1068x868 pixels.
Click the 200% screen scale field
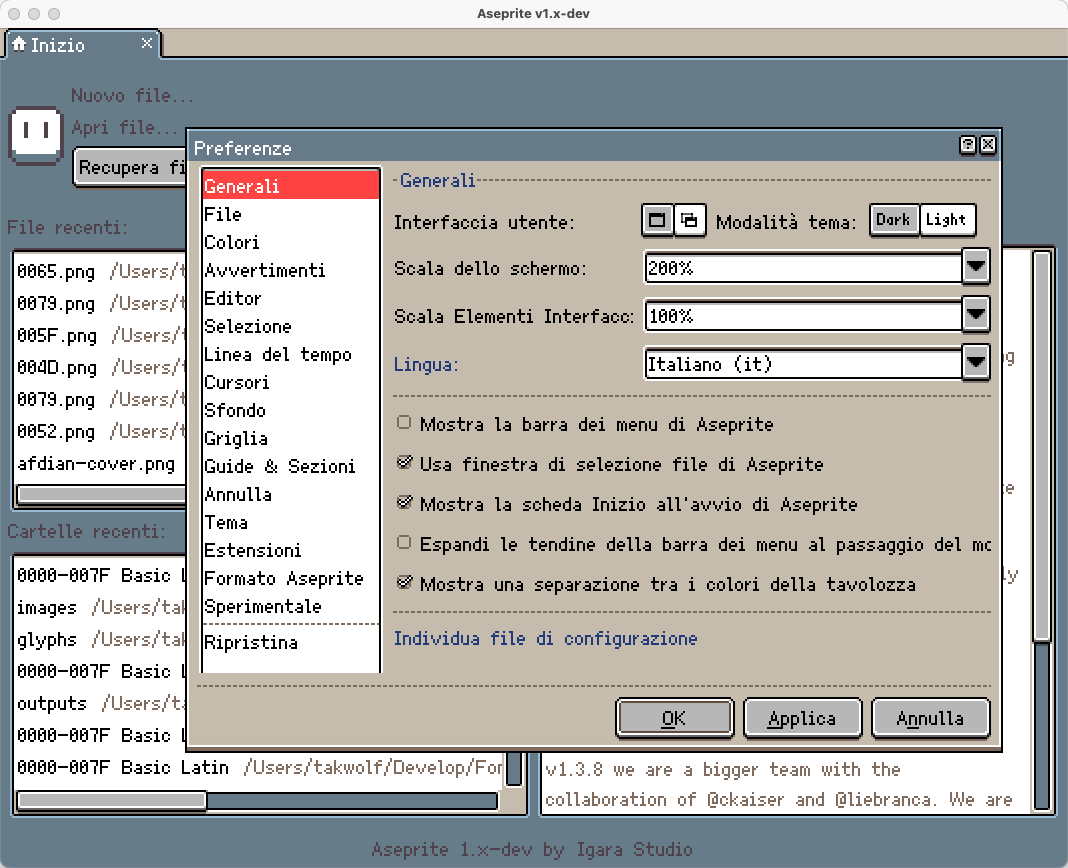click(803, 268)
